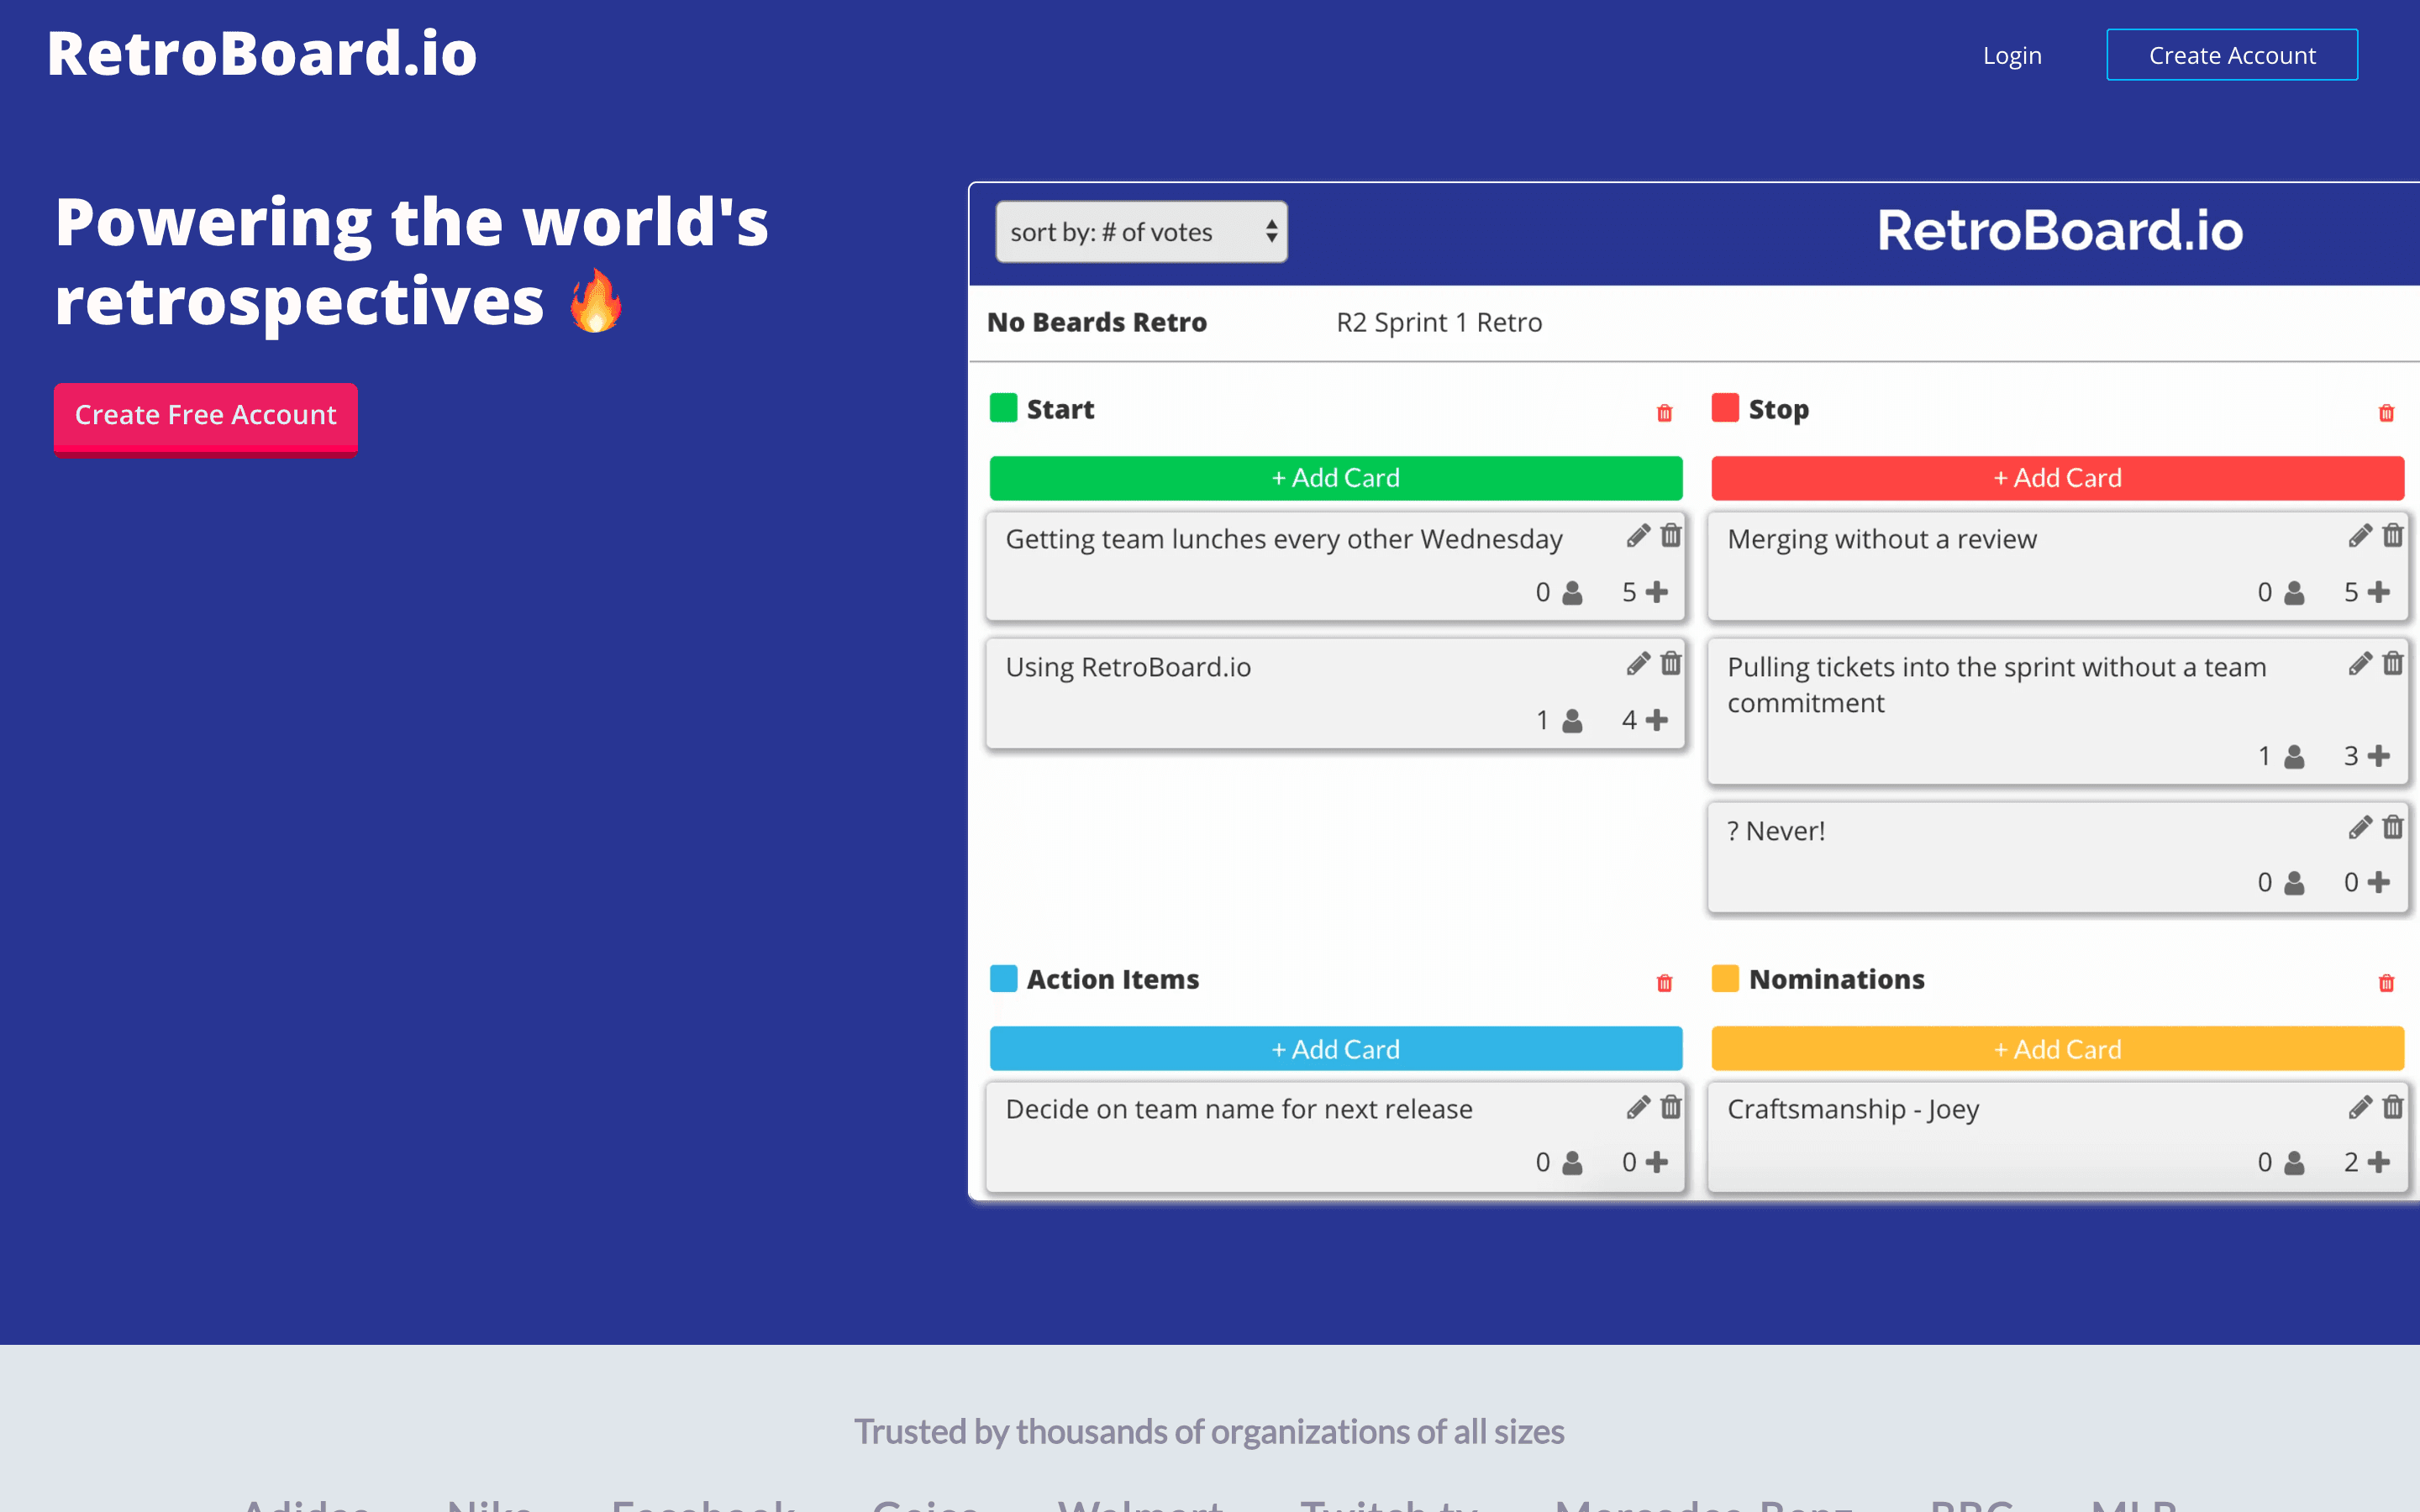The image size is (2420, 1512).
Task: Click 'Trusted by thousands of organizations' text
Action: click(1209, 1432)
